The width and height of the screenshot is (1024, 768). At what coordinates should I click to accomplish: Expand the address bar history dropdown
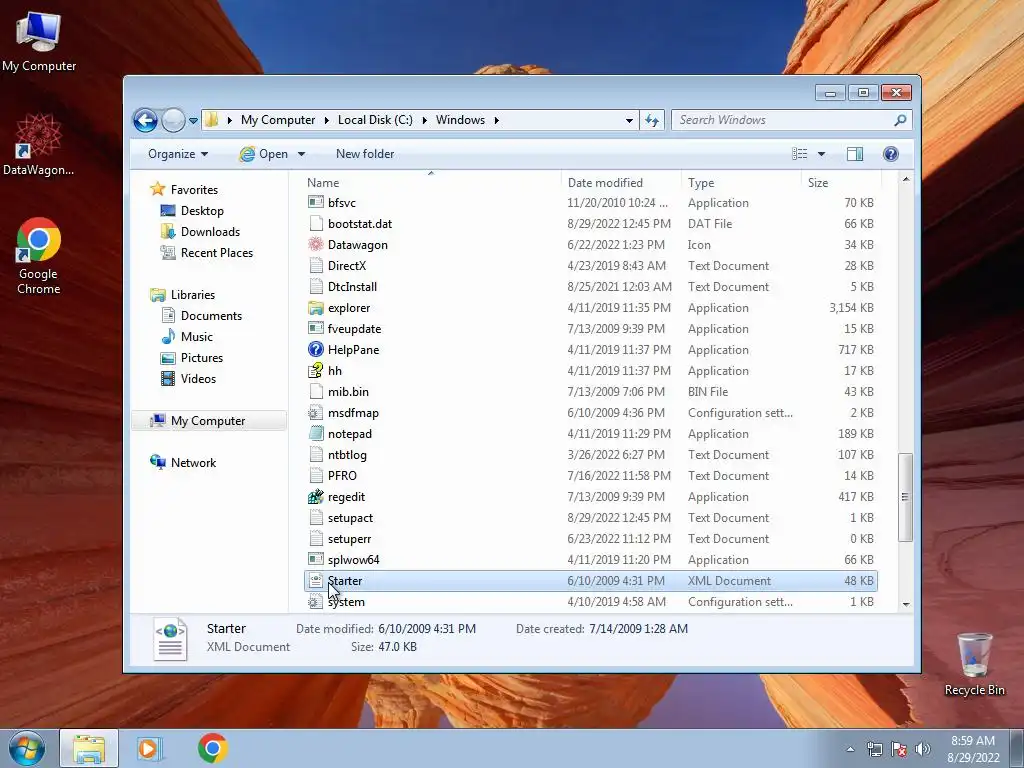629,120
